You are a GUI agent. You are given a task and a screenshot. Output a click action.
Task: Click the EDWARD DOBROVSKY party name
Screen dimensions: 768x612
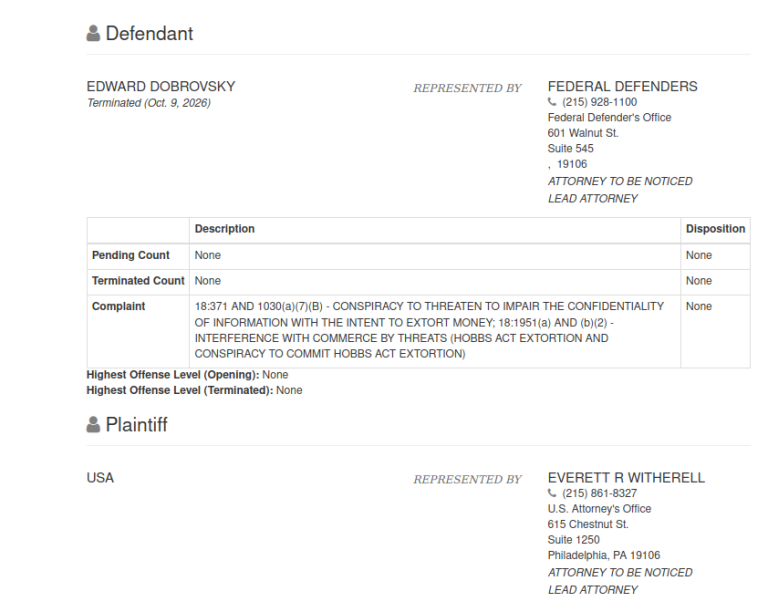(161, 87)
